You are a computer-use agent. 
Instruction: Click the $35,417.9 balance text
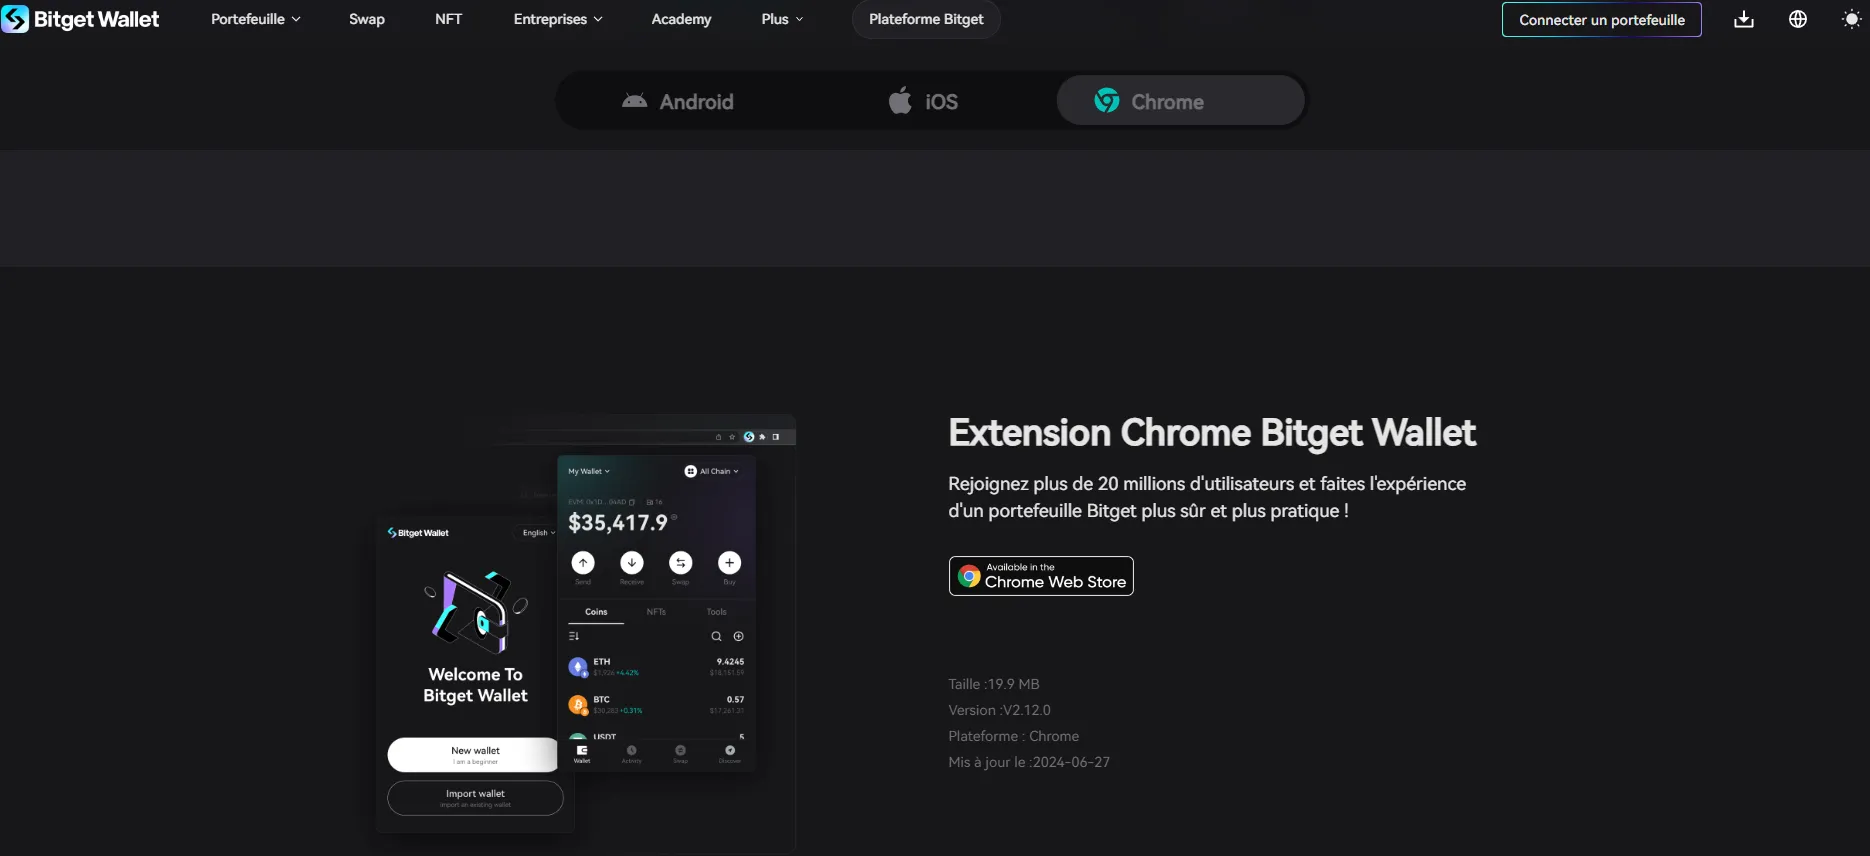click(618, 523)
